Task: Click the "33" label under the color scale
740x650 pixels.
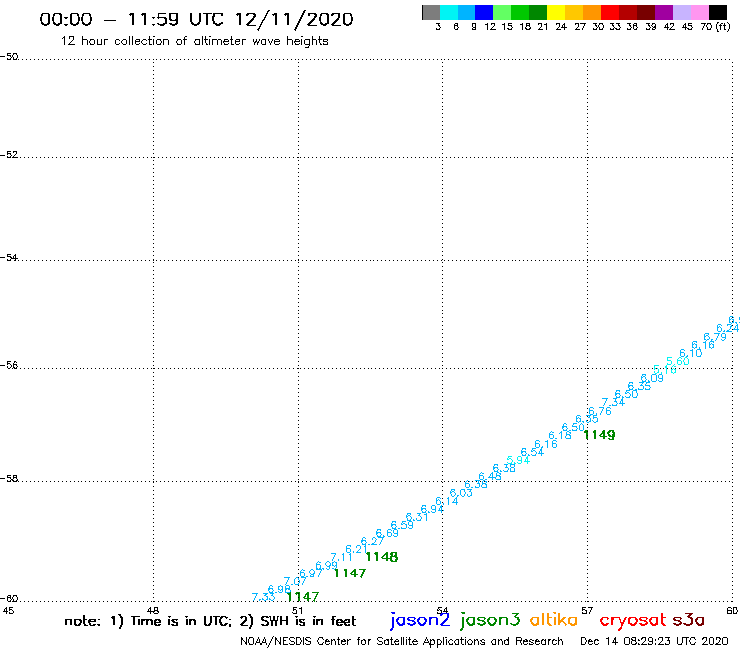Action: [614, 27]
